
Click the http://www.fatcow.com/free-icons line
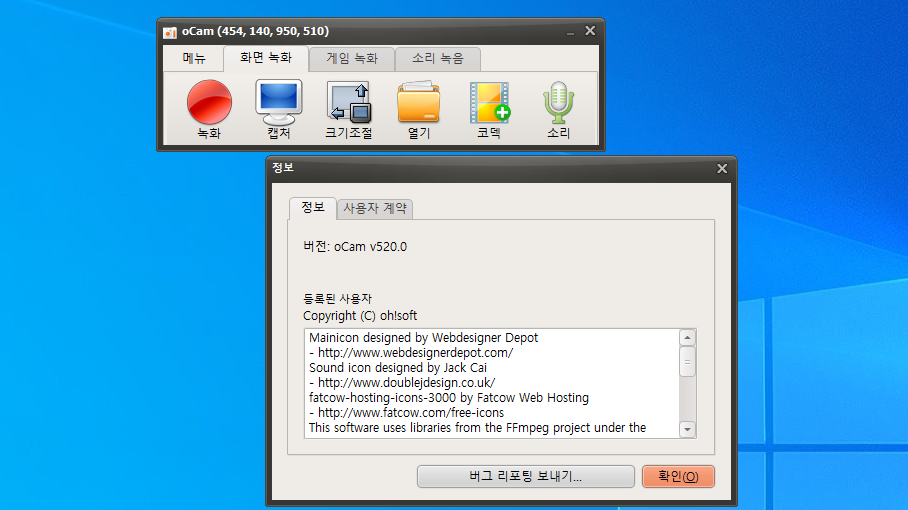[407, 413]
